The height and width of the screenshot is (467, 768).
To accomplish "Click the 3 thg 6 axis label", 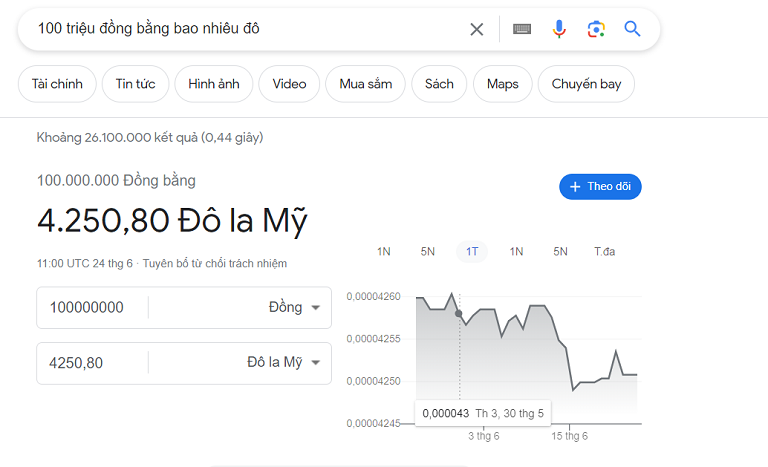I will 483,436.
